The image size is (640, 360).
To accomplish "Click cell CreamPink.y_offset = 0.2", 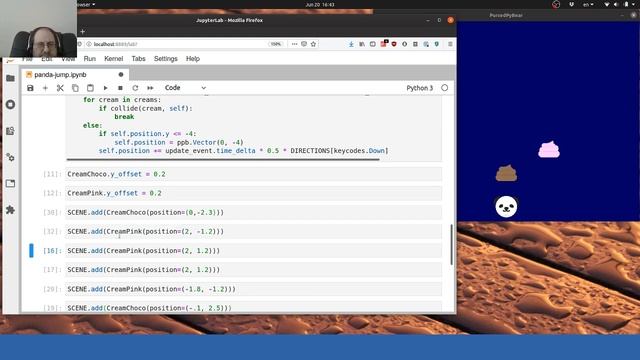I will coord(253,193).
